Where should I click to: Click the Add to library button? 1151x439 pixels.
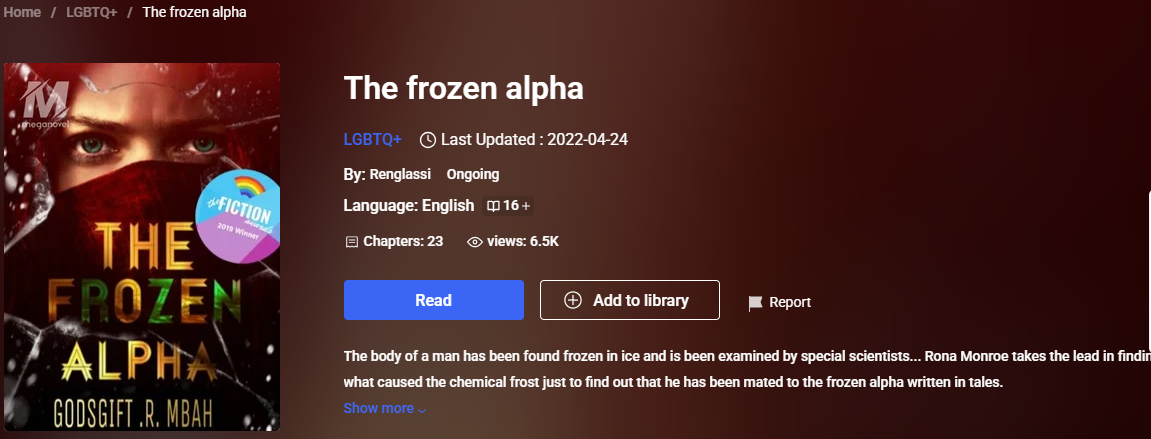click(629, 300)
